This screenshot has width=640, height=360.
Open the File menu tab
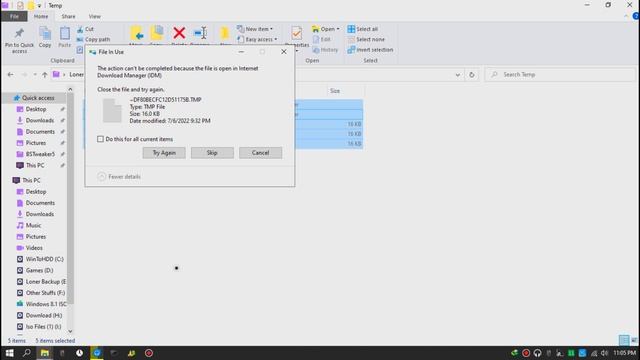[x=14, y=16]
